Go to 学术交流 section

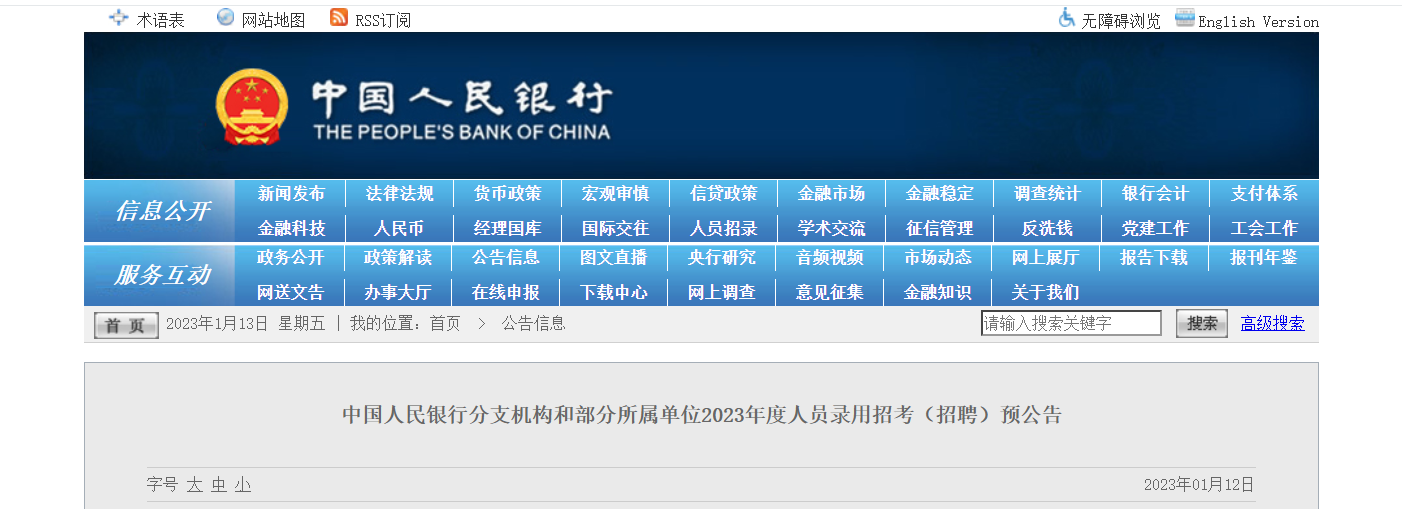coord(831,228)
